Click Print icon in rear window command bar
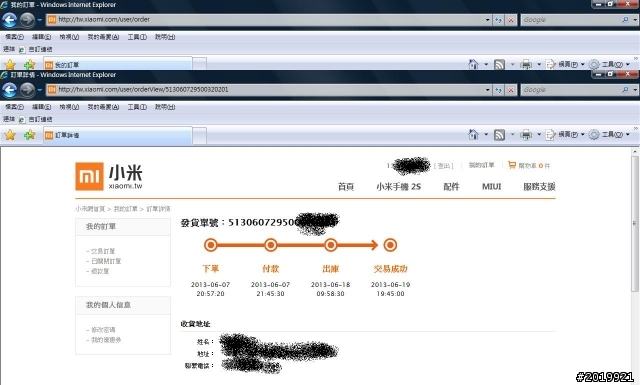640x385 pixels. click(x=526, y=64)
